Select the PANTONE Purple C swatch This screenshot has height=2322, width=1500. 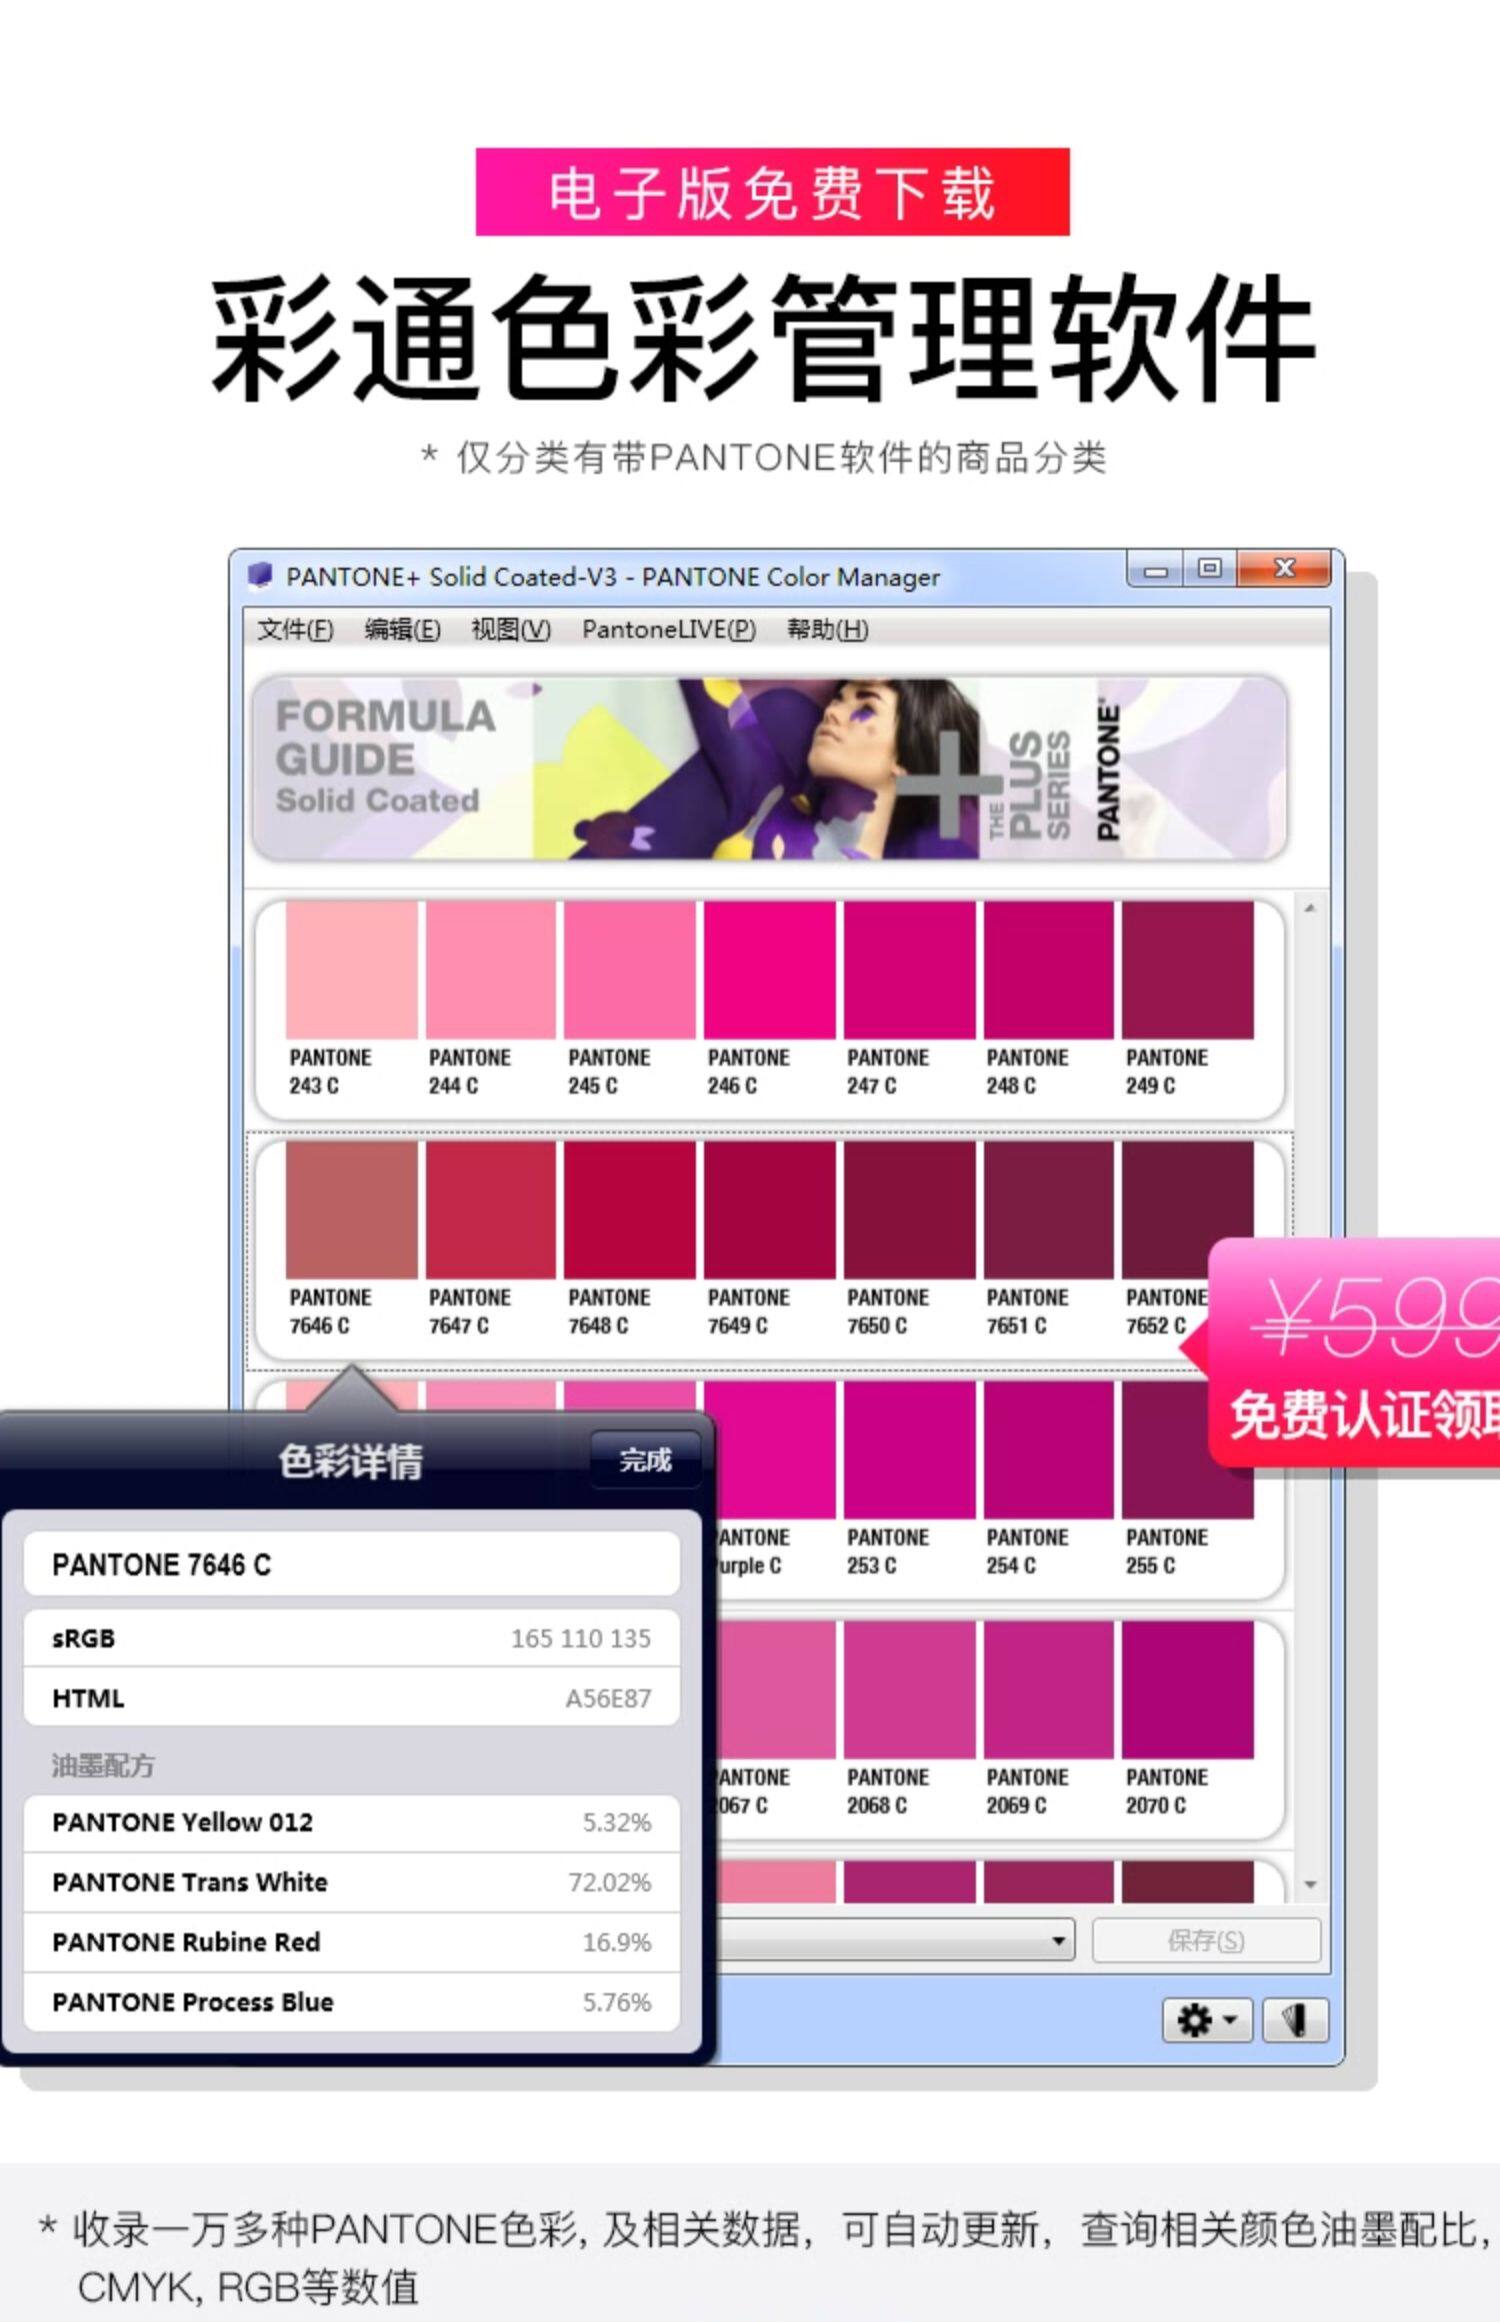point(776,1450)
